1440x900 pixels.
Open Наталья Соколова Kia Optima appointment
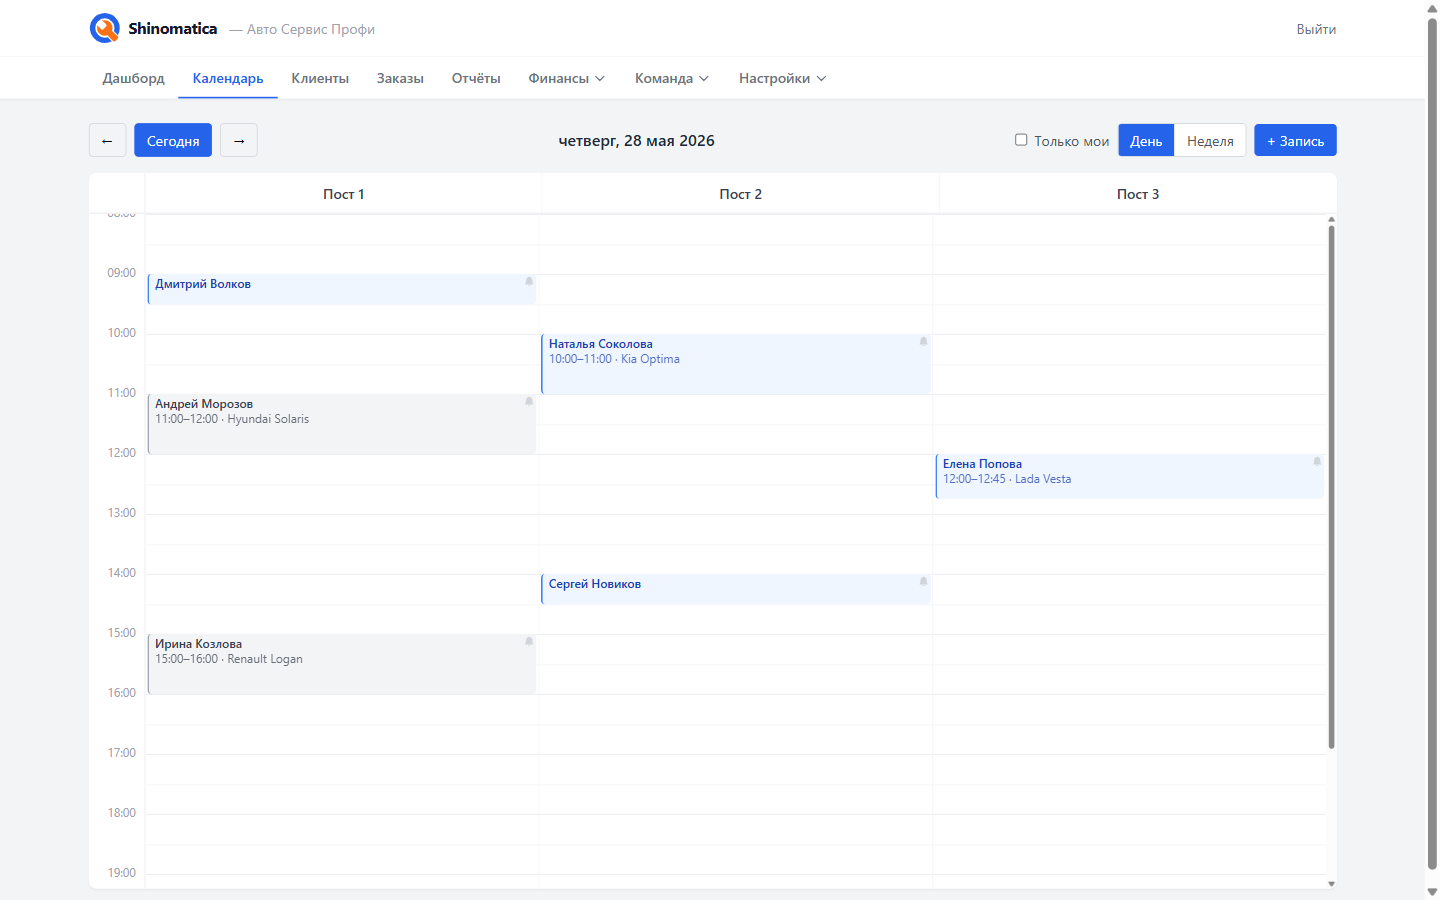[x=736, y=364]
